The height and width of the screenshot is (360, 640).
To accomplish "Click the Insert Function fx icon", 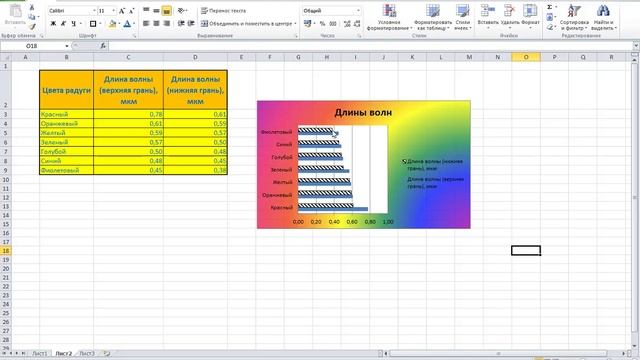I will click(103, 46).
